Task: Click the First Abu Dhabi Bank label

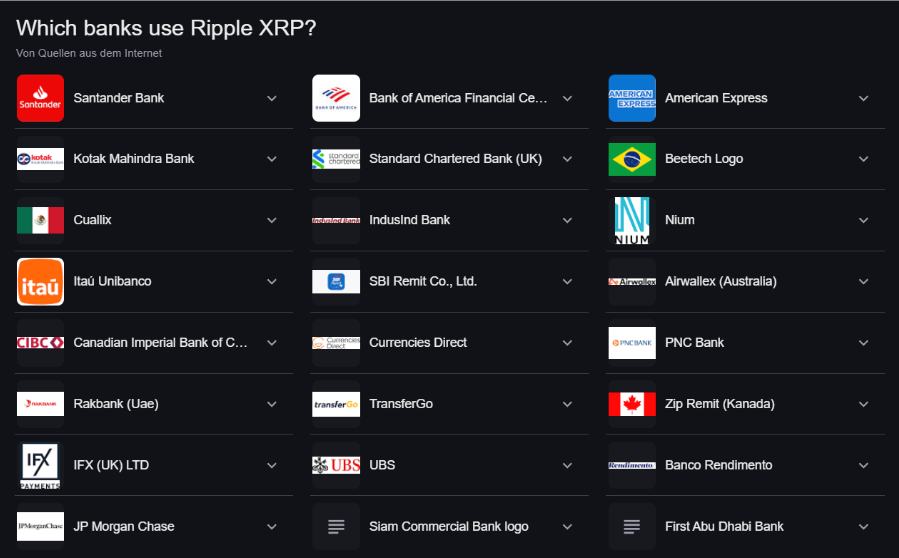Action: (x=724, y=526)
